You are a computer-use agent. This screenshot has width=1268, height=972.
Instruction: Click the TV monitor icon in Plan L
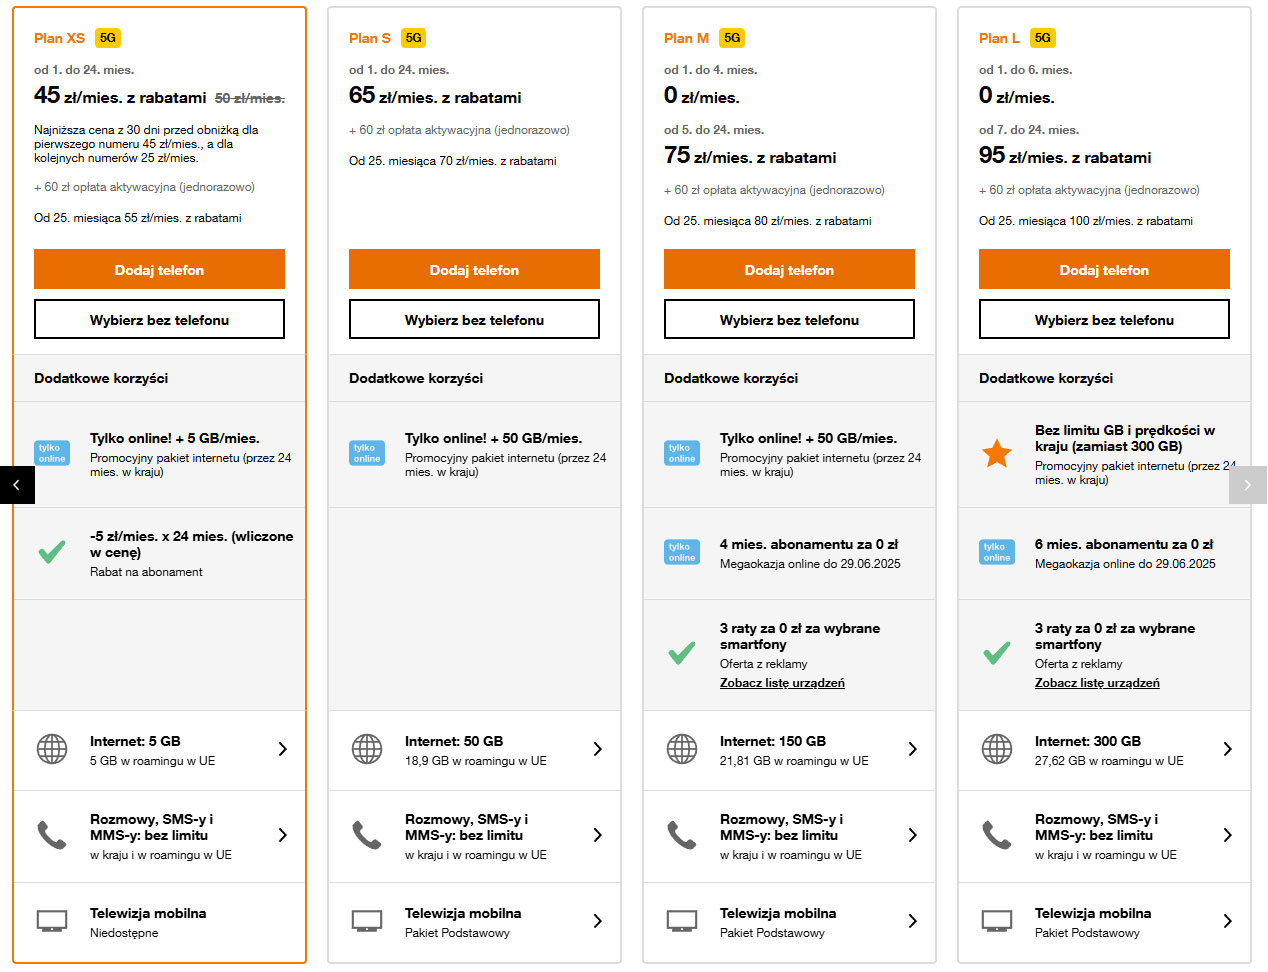997,921
